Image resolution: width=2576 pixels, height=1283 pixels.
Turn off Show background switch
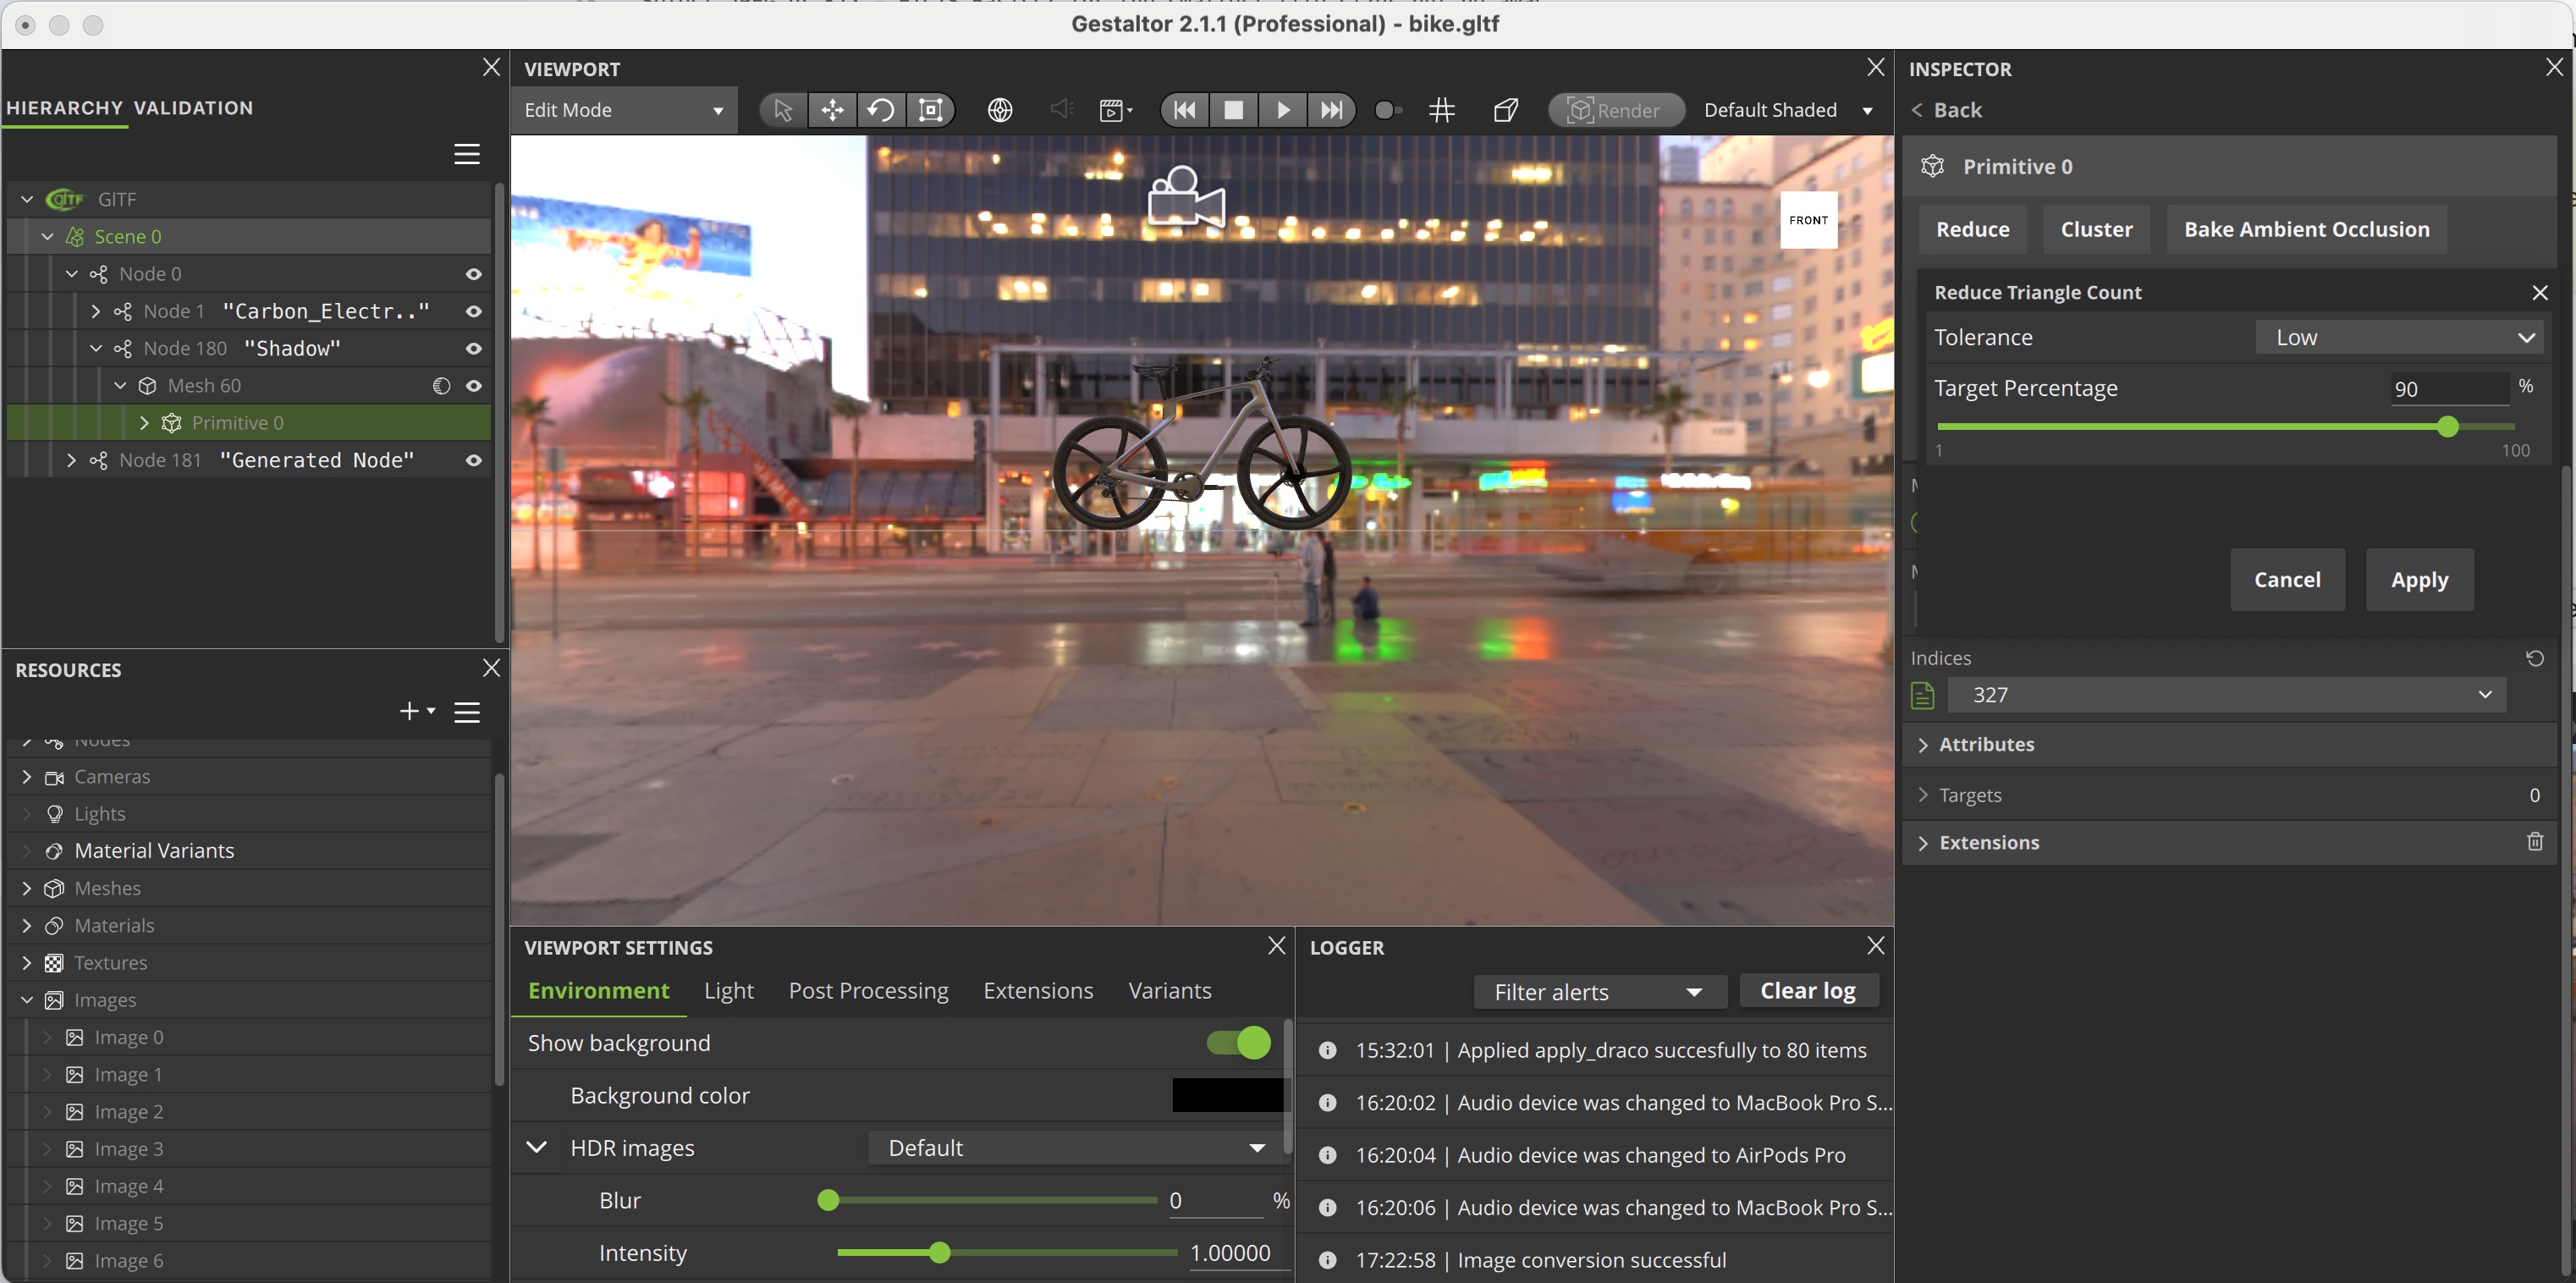(x=1239, y=1043)
